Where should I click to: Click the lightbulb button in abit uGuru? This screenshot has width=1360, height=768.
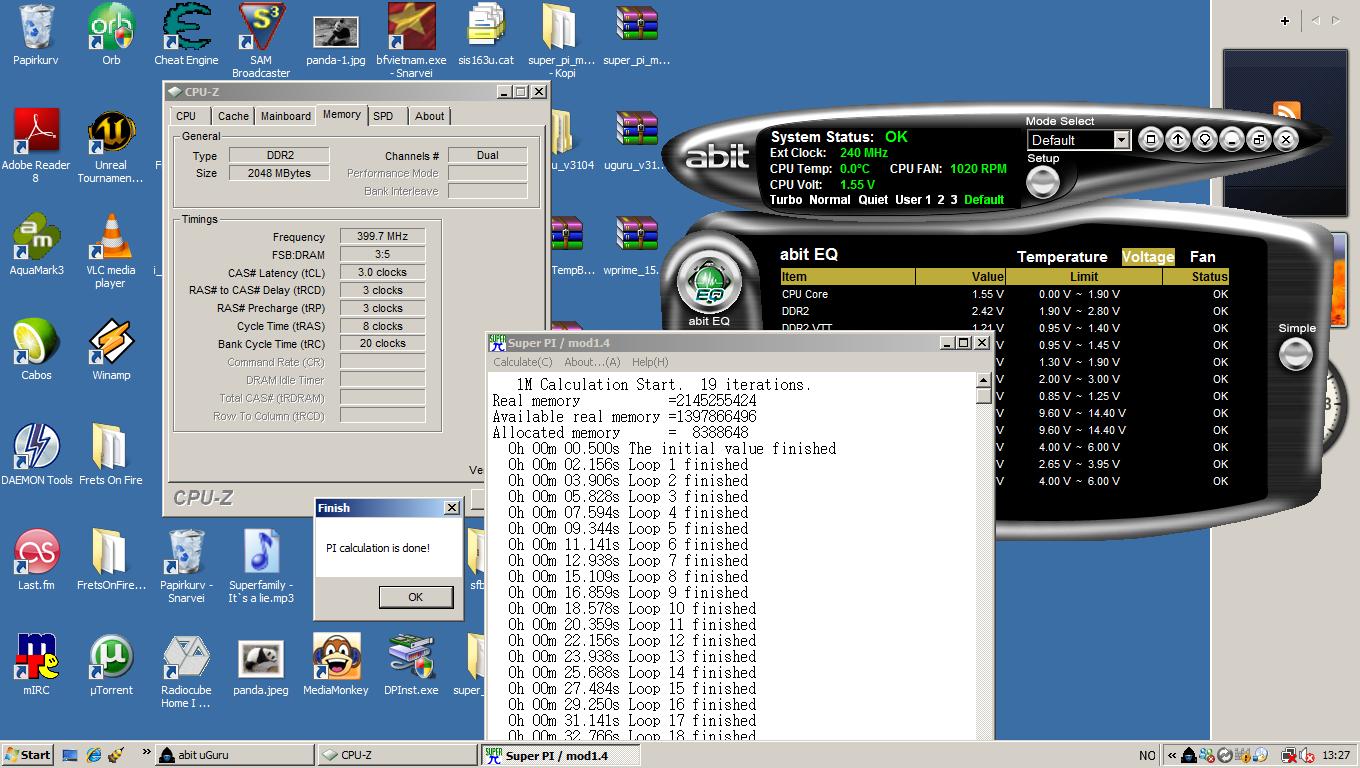(1205, 140)
